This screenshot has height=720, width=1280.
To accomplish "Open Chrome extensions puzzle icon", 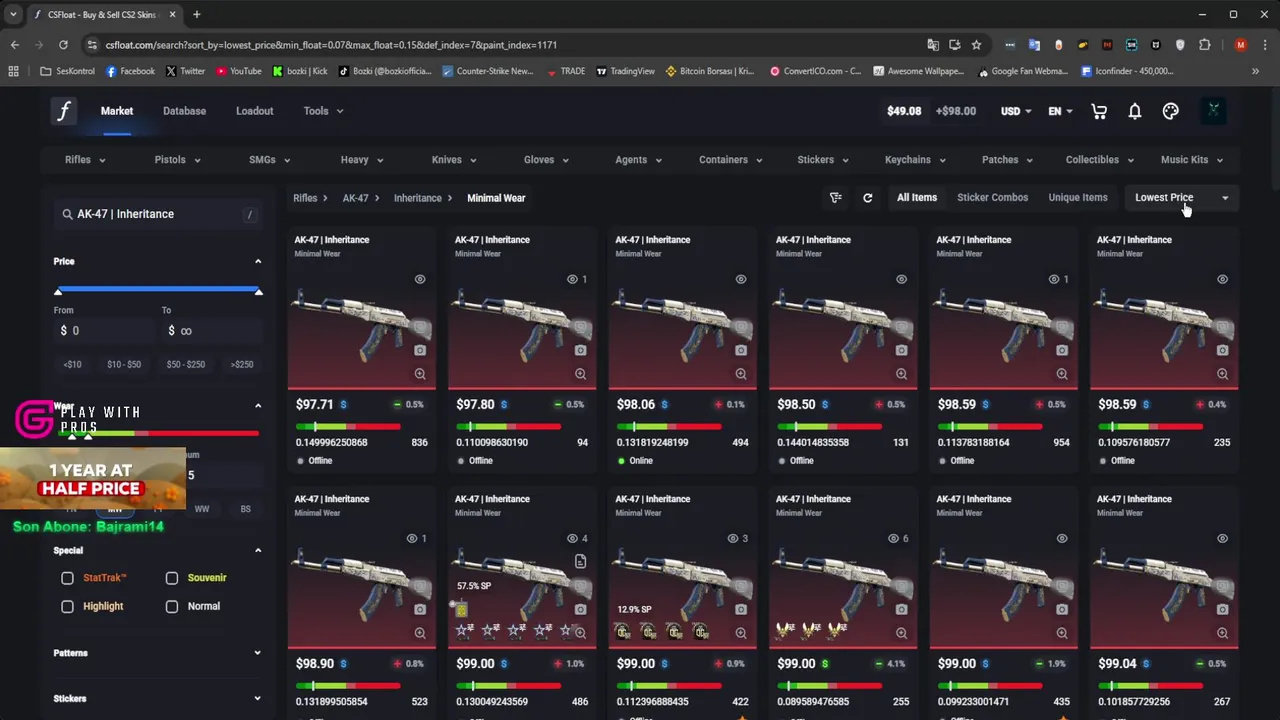I will (1204, 45).
